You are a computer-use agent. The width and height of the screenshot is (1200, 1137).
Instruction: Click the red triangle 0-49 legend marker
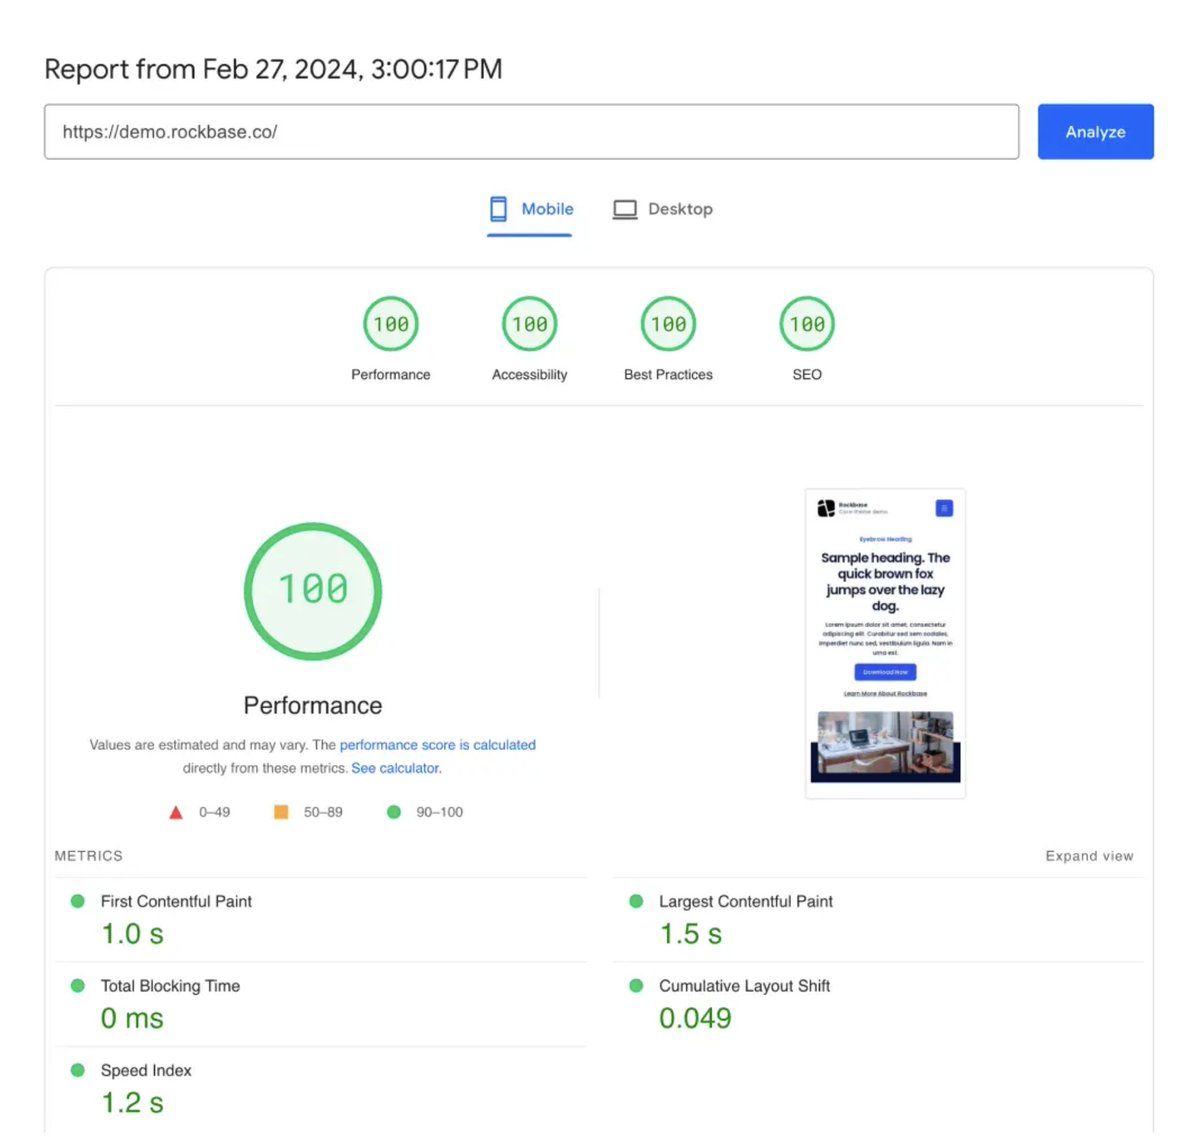point(176,812)
